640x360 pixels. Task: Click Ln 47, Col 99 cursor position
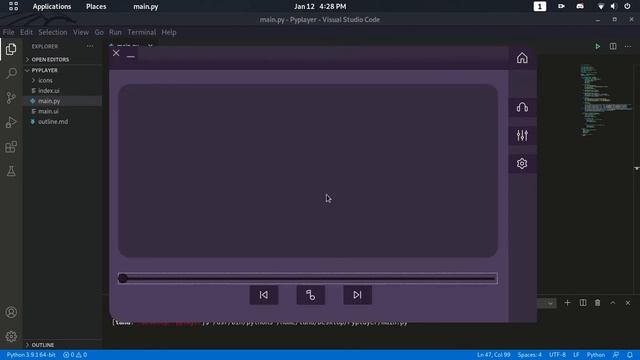tap(493, 355)
